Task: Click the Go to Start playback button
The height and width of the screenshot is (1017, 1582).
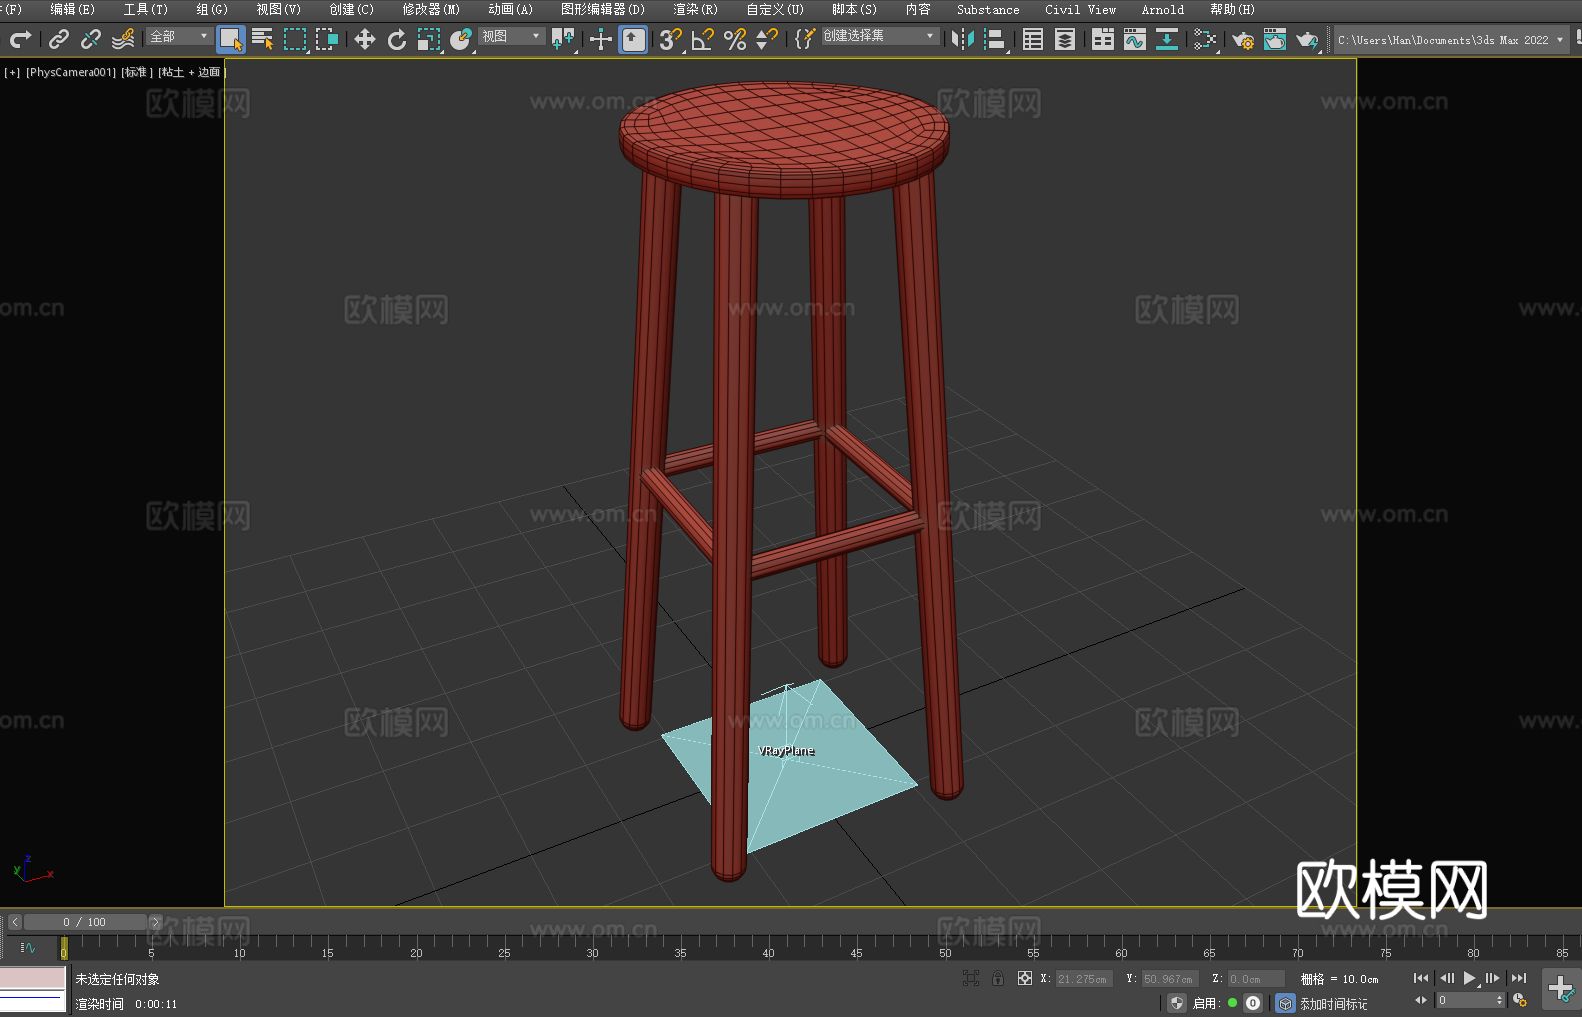Action: (1420, 978)
